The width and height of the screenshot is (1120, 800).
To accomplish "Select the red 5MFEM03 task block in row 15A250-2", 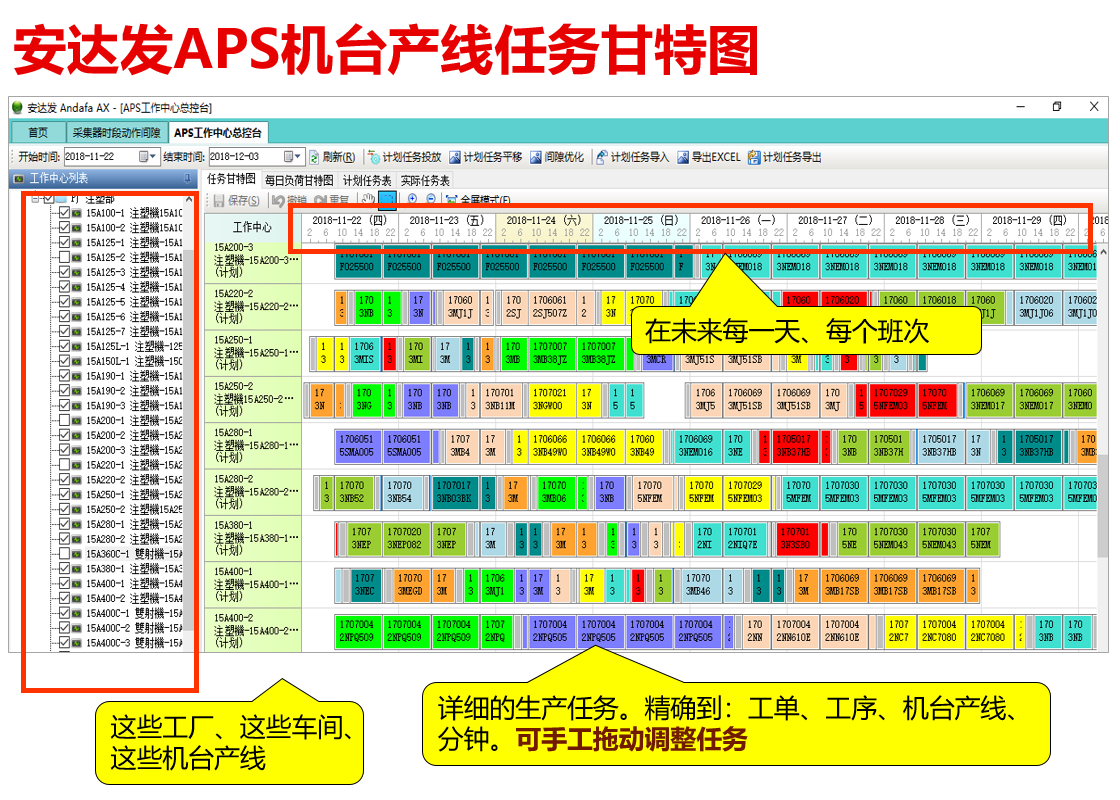I will [x=889, y=399].
